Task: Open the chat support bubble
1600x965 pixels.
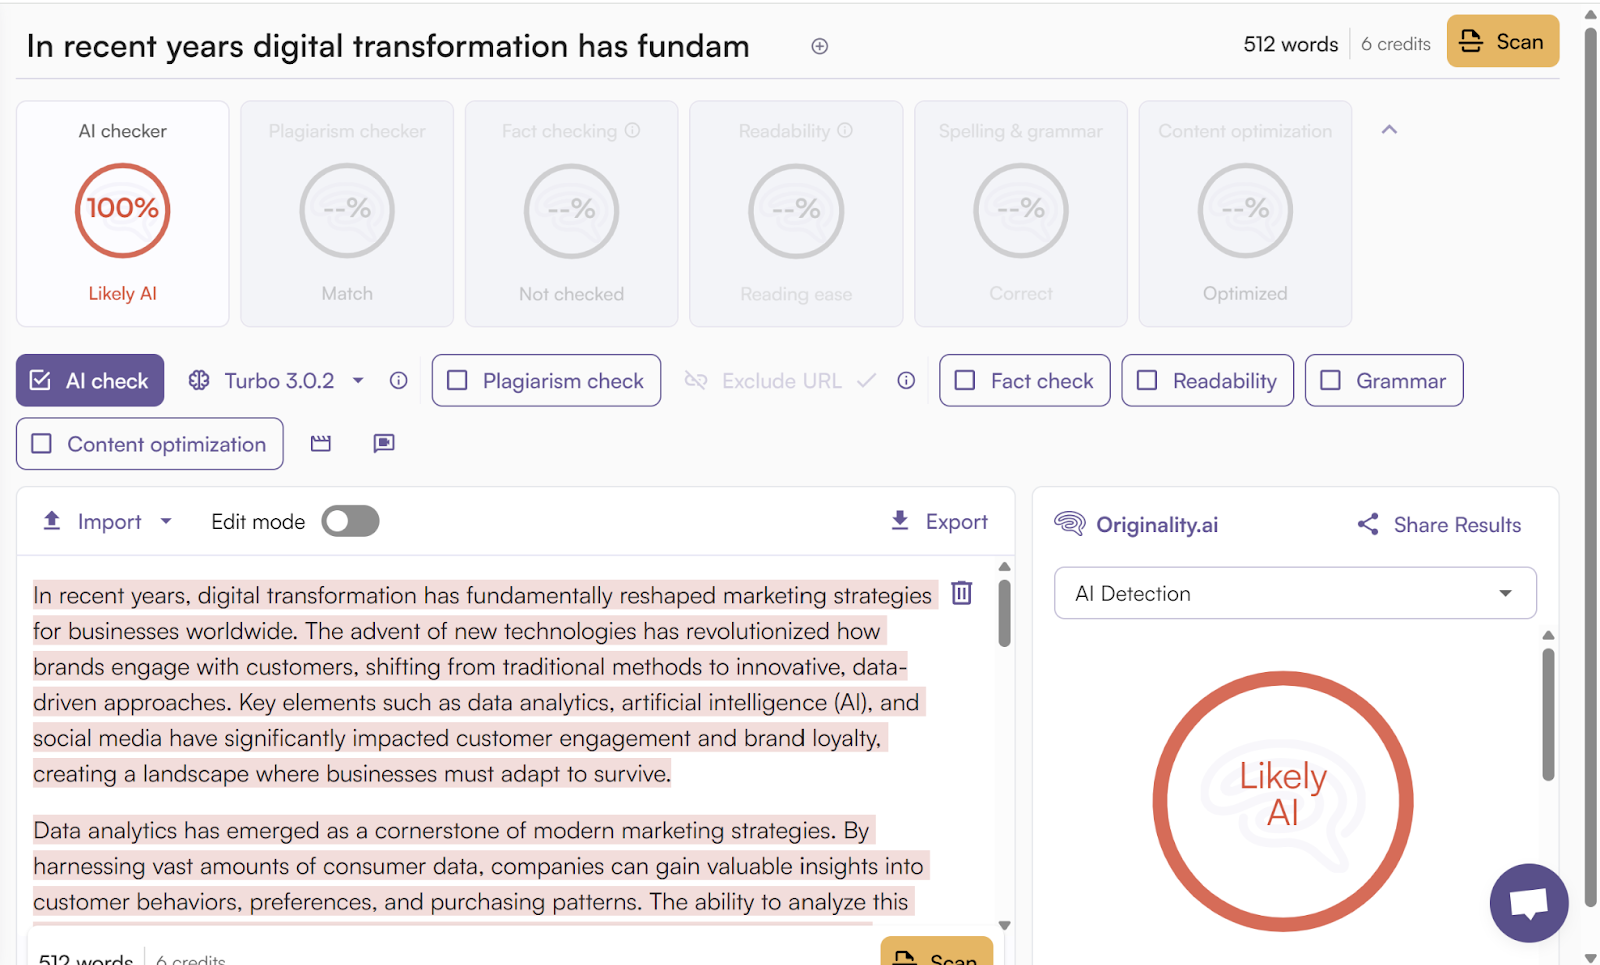Action: pyautogui.click(x=1529, y=902)
